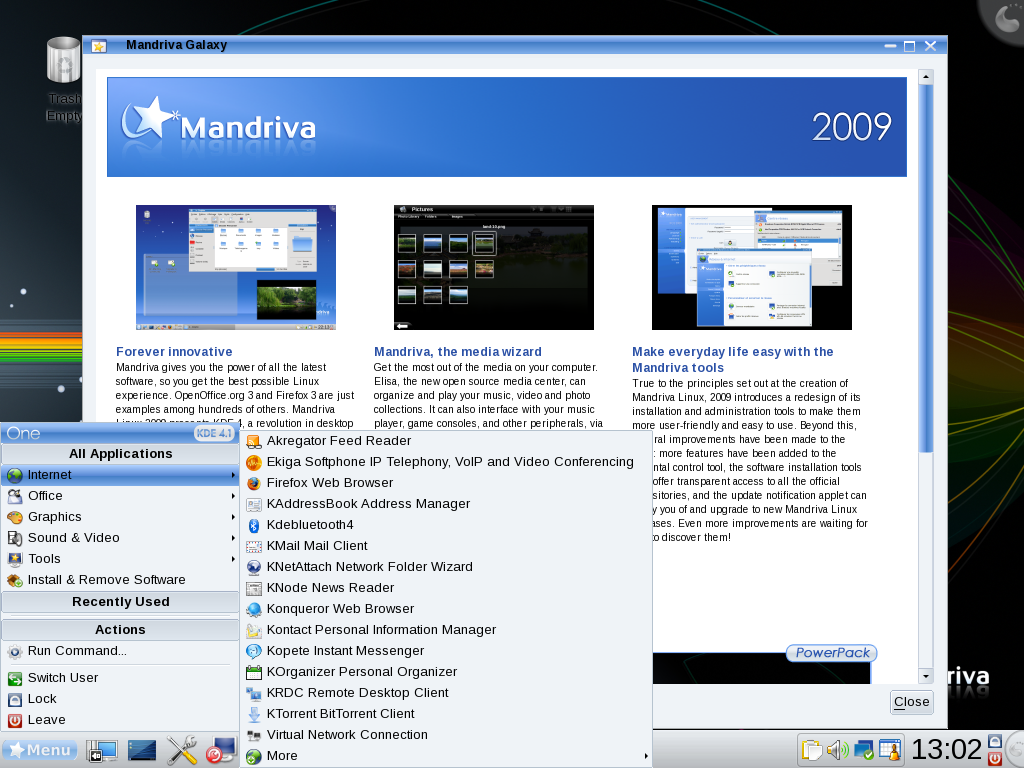Start Firefox Web Browser from the submenu

[x=447, y=483]
